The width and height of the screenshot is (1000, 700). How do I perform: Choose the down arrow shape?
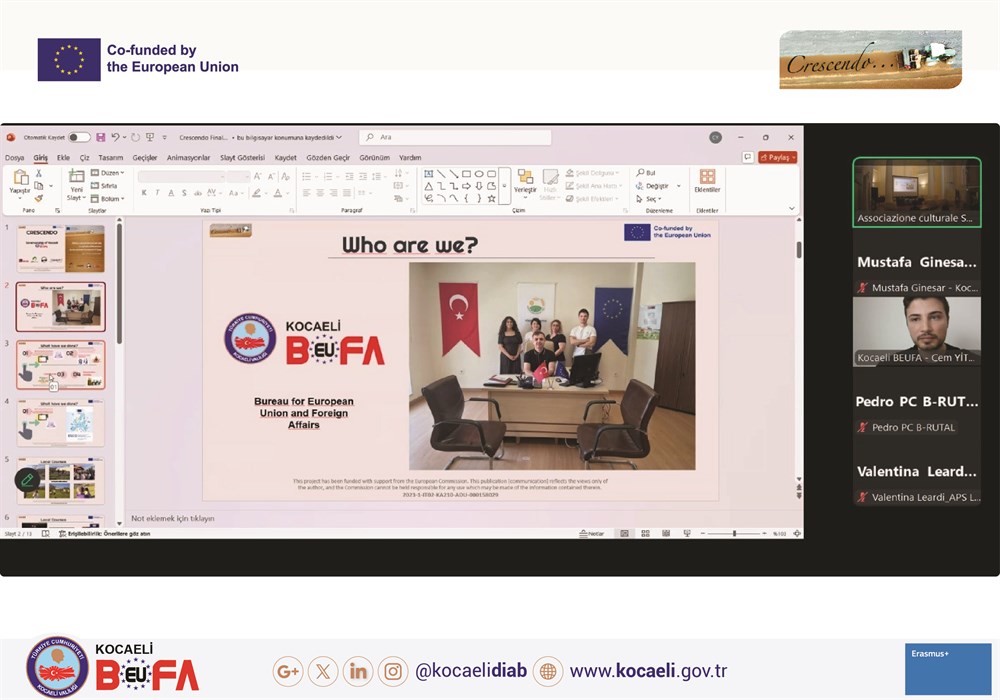click(479, 186)
